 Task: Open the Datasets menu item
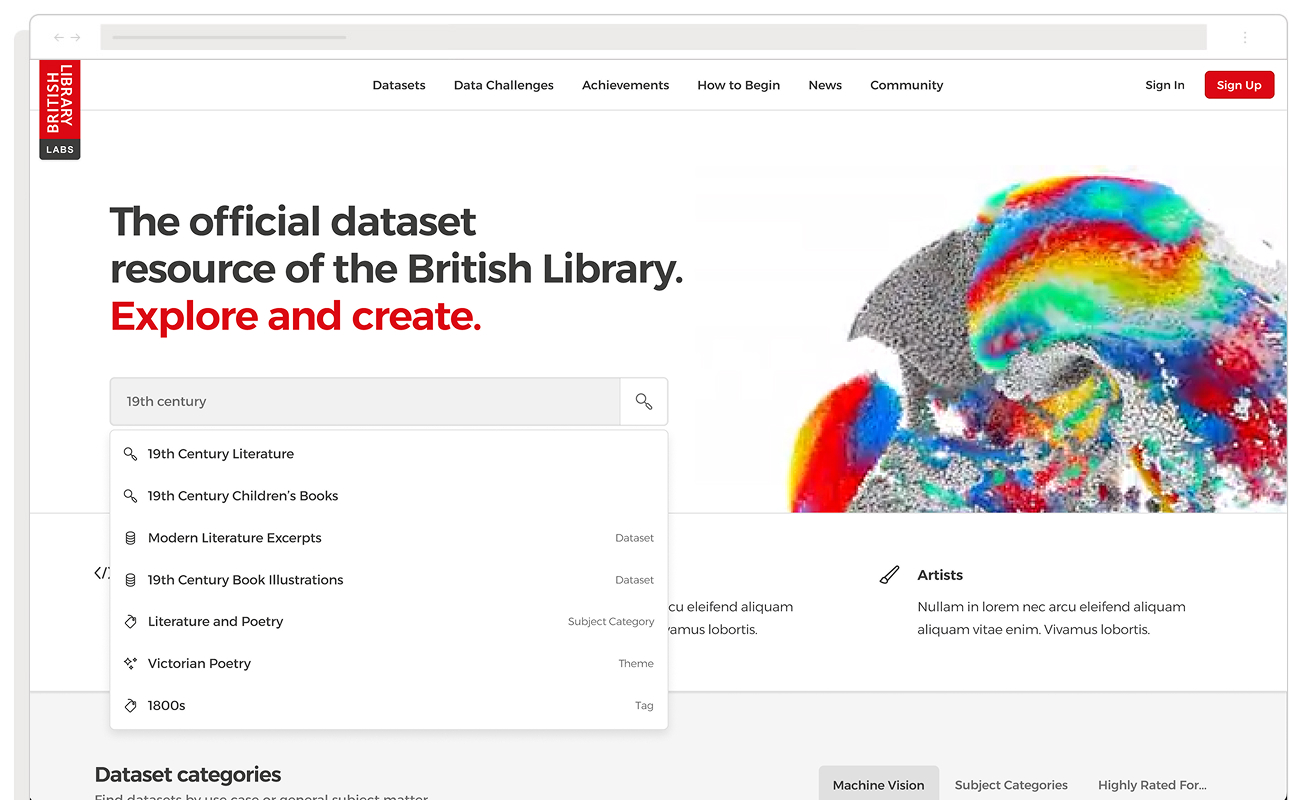(x=399, y=85)
